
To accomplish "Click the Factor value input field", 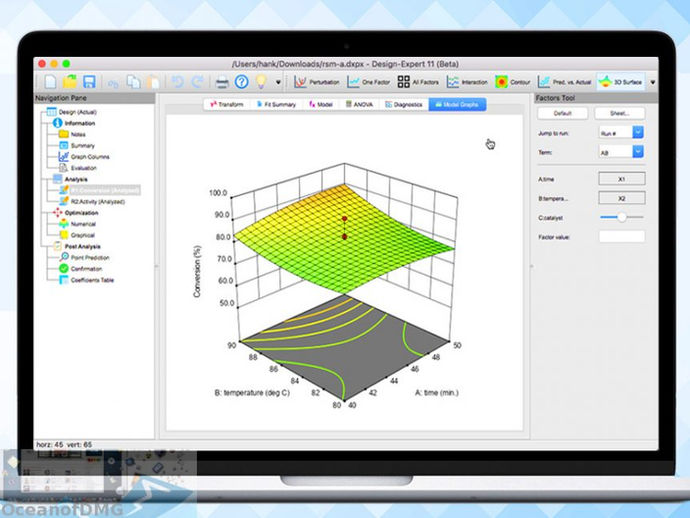I will coord(622,237).
